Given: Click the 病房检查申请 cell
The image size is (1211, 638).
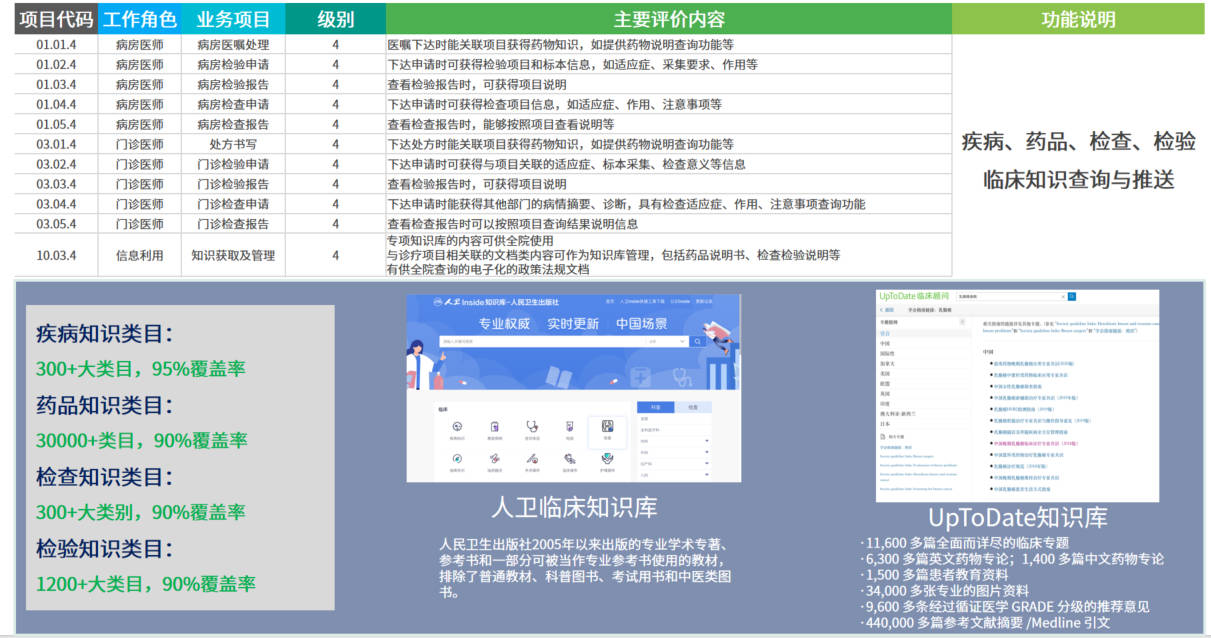Looking at the screenshot, I should coord(233,105).
